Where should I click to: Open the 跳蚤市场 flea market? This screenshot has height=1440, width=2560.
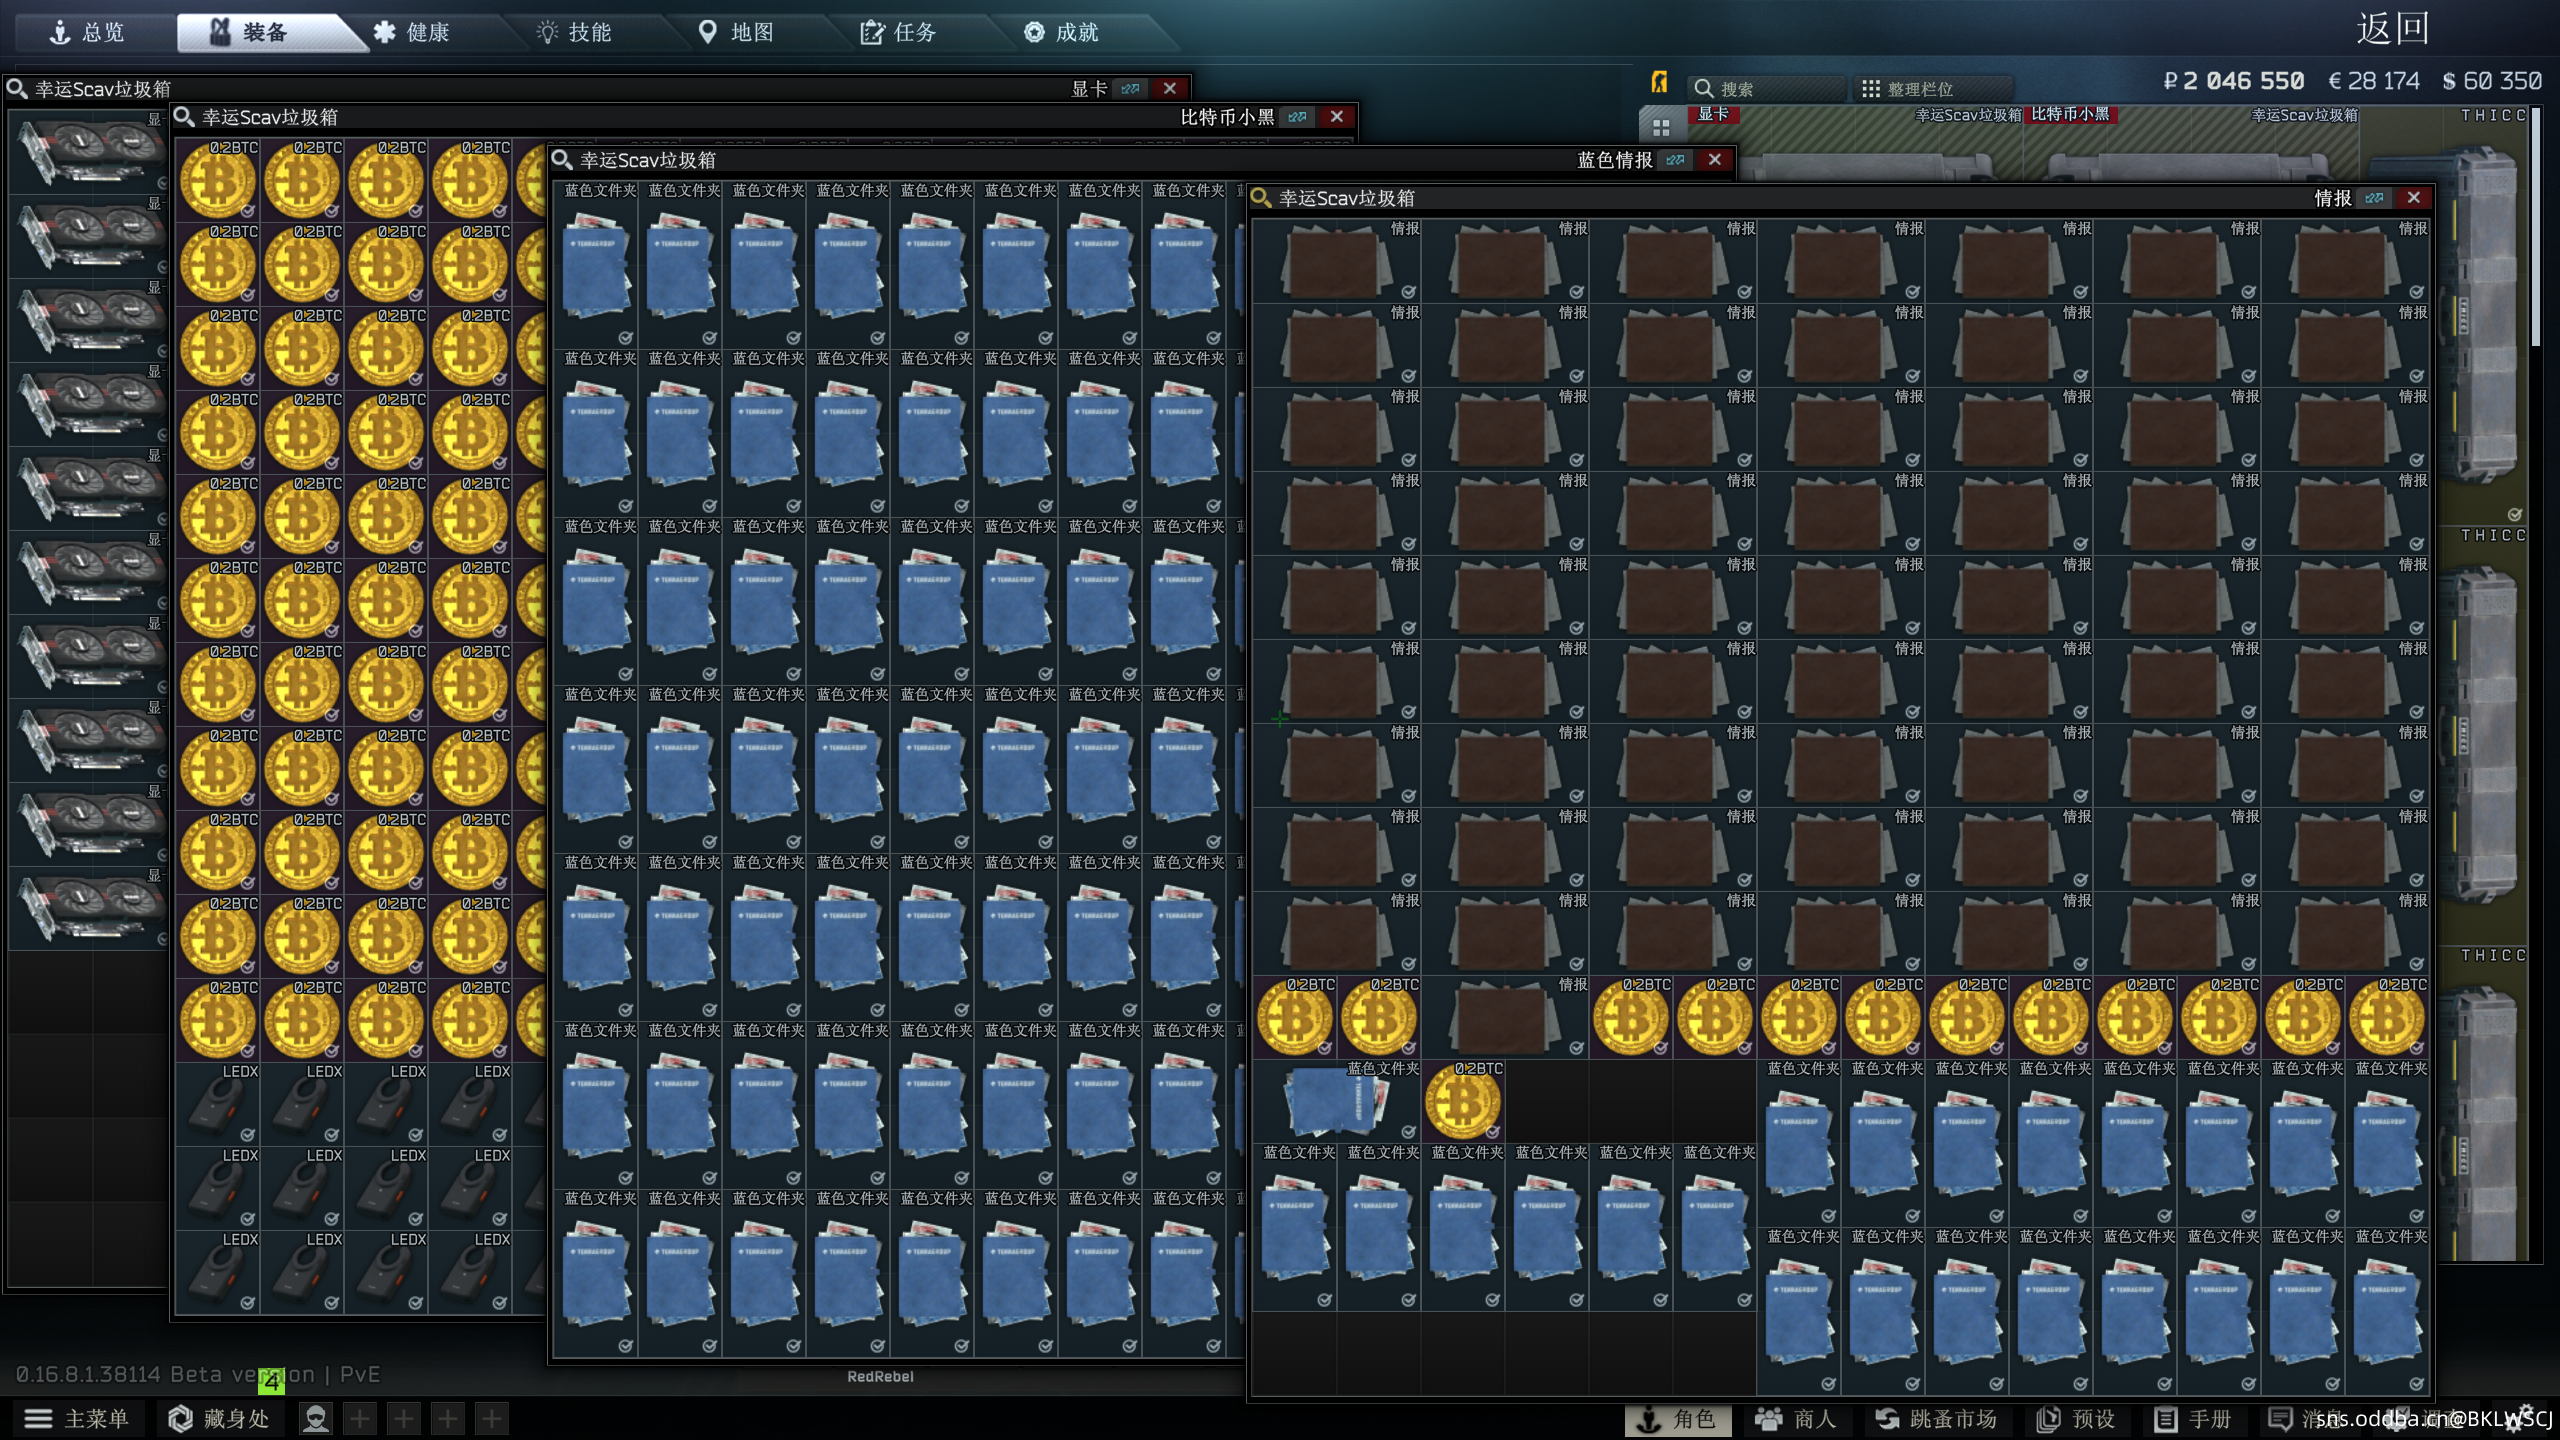pyautogui.click(x=1938, y=1419)
